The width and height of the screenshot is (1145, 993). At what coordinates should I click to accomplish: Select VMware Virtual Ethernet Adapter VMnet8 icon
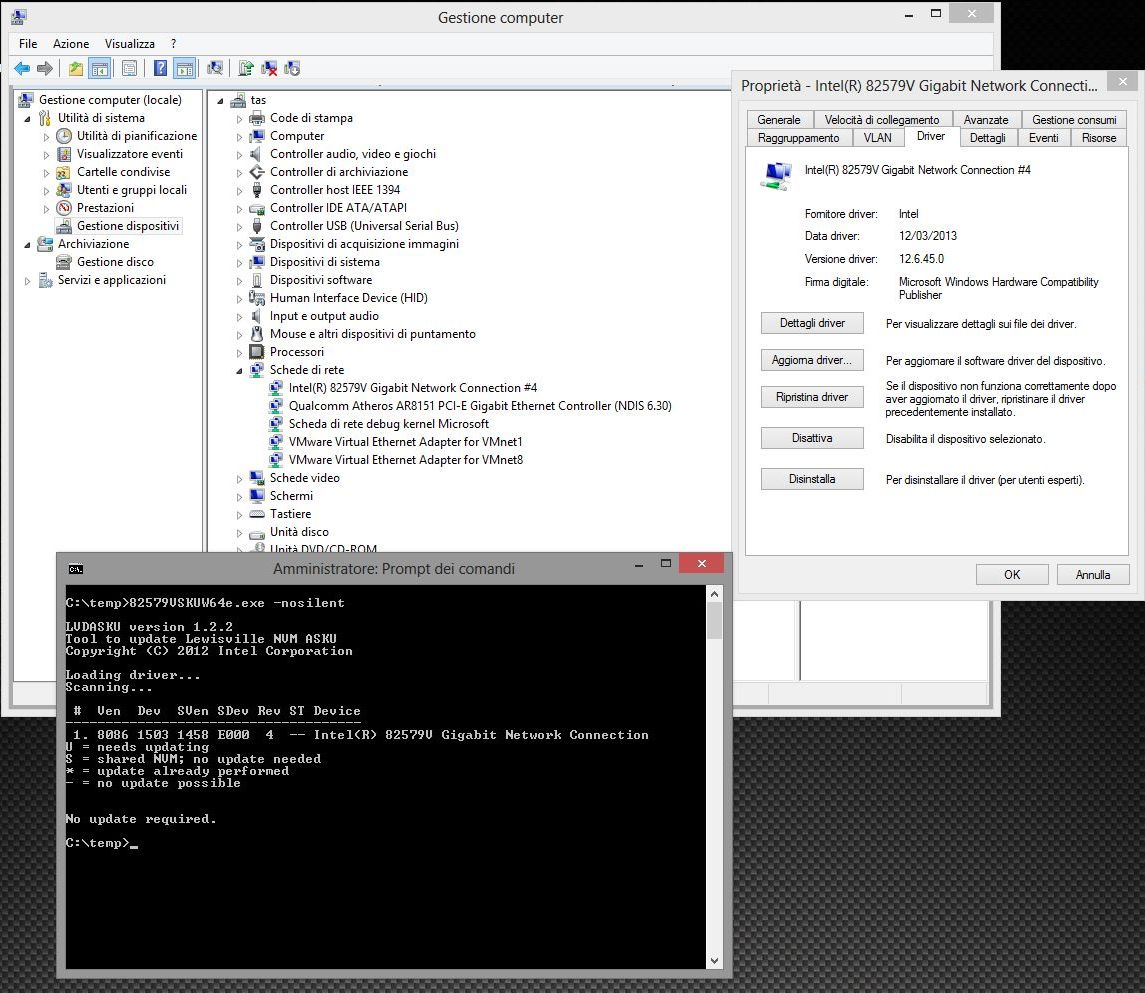pyautogui.click(x=276, y=460)
